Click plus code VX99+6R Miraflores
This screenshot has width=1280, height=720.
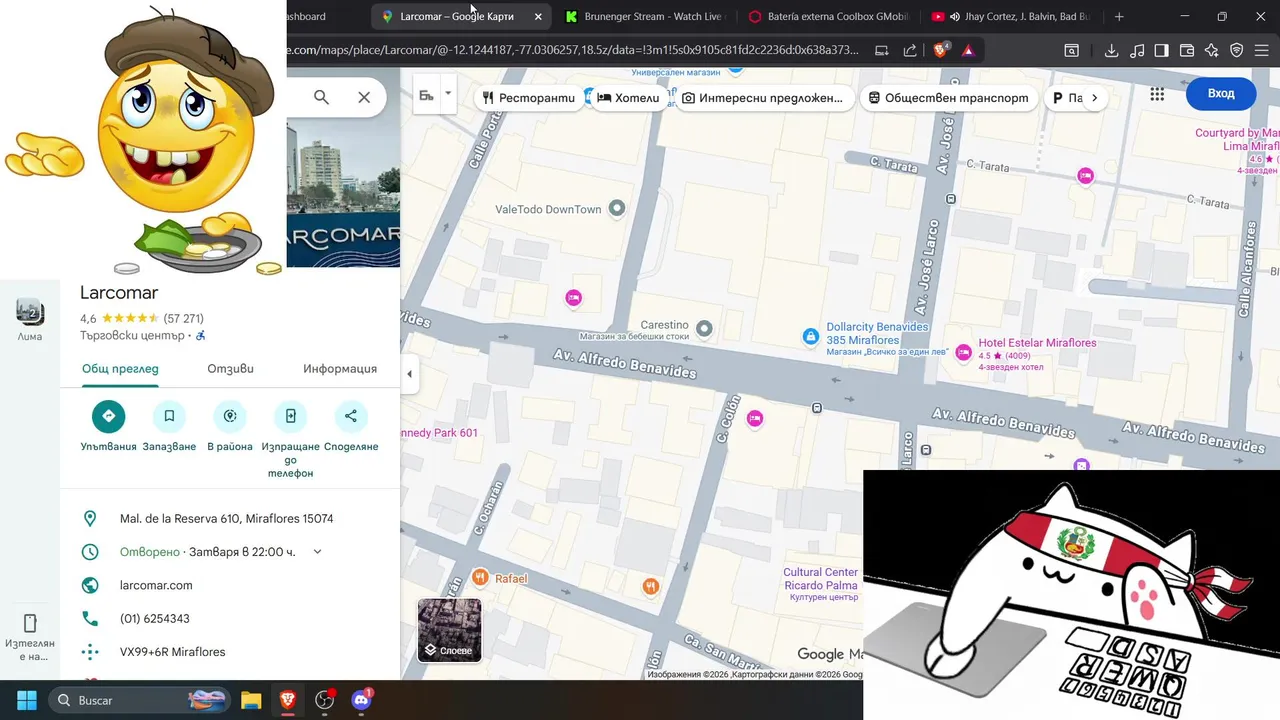tap(172, 652)
